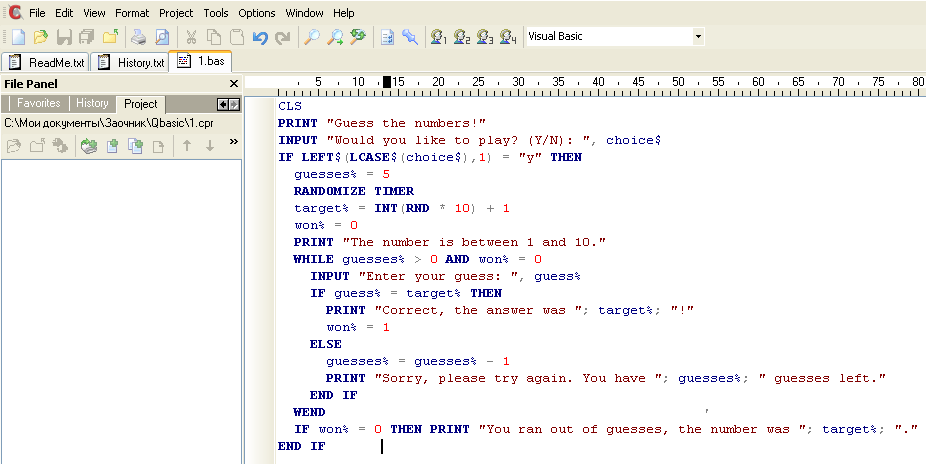The width and height of the screenshot is (926, 464).
Task: Open the Format menu
Action: [x=132, y=13]
